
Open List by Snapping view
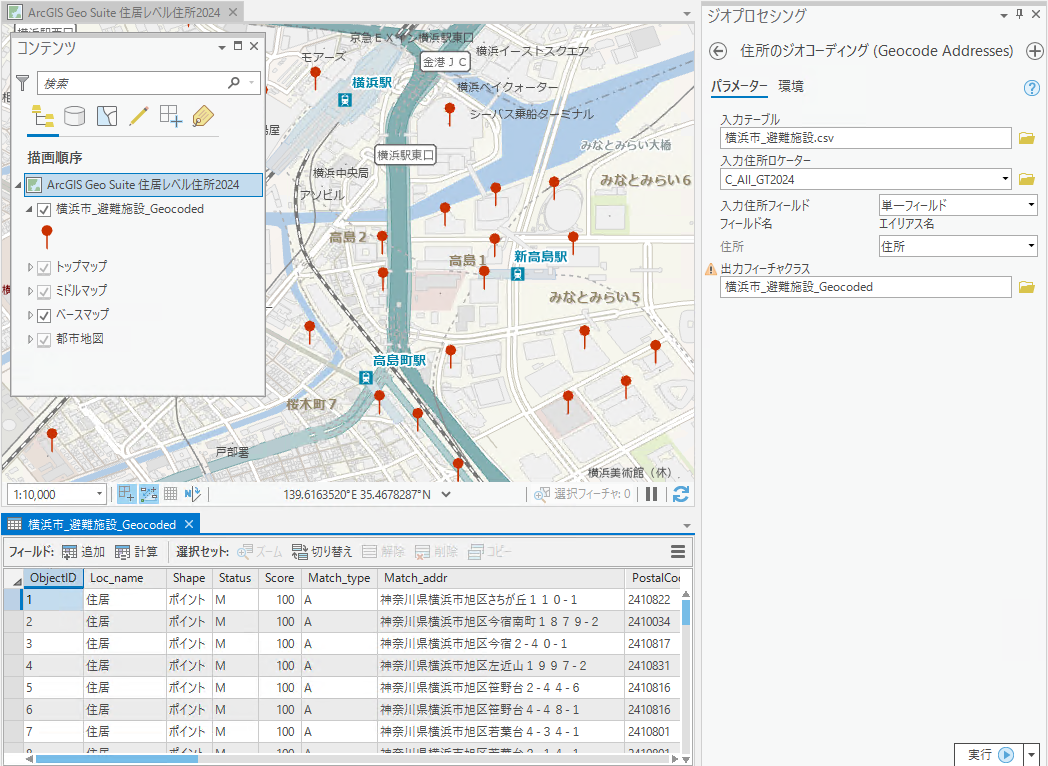tap(170, 116)
